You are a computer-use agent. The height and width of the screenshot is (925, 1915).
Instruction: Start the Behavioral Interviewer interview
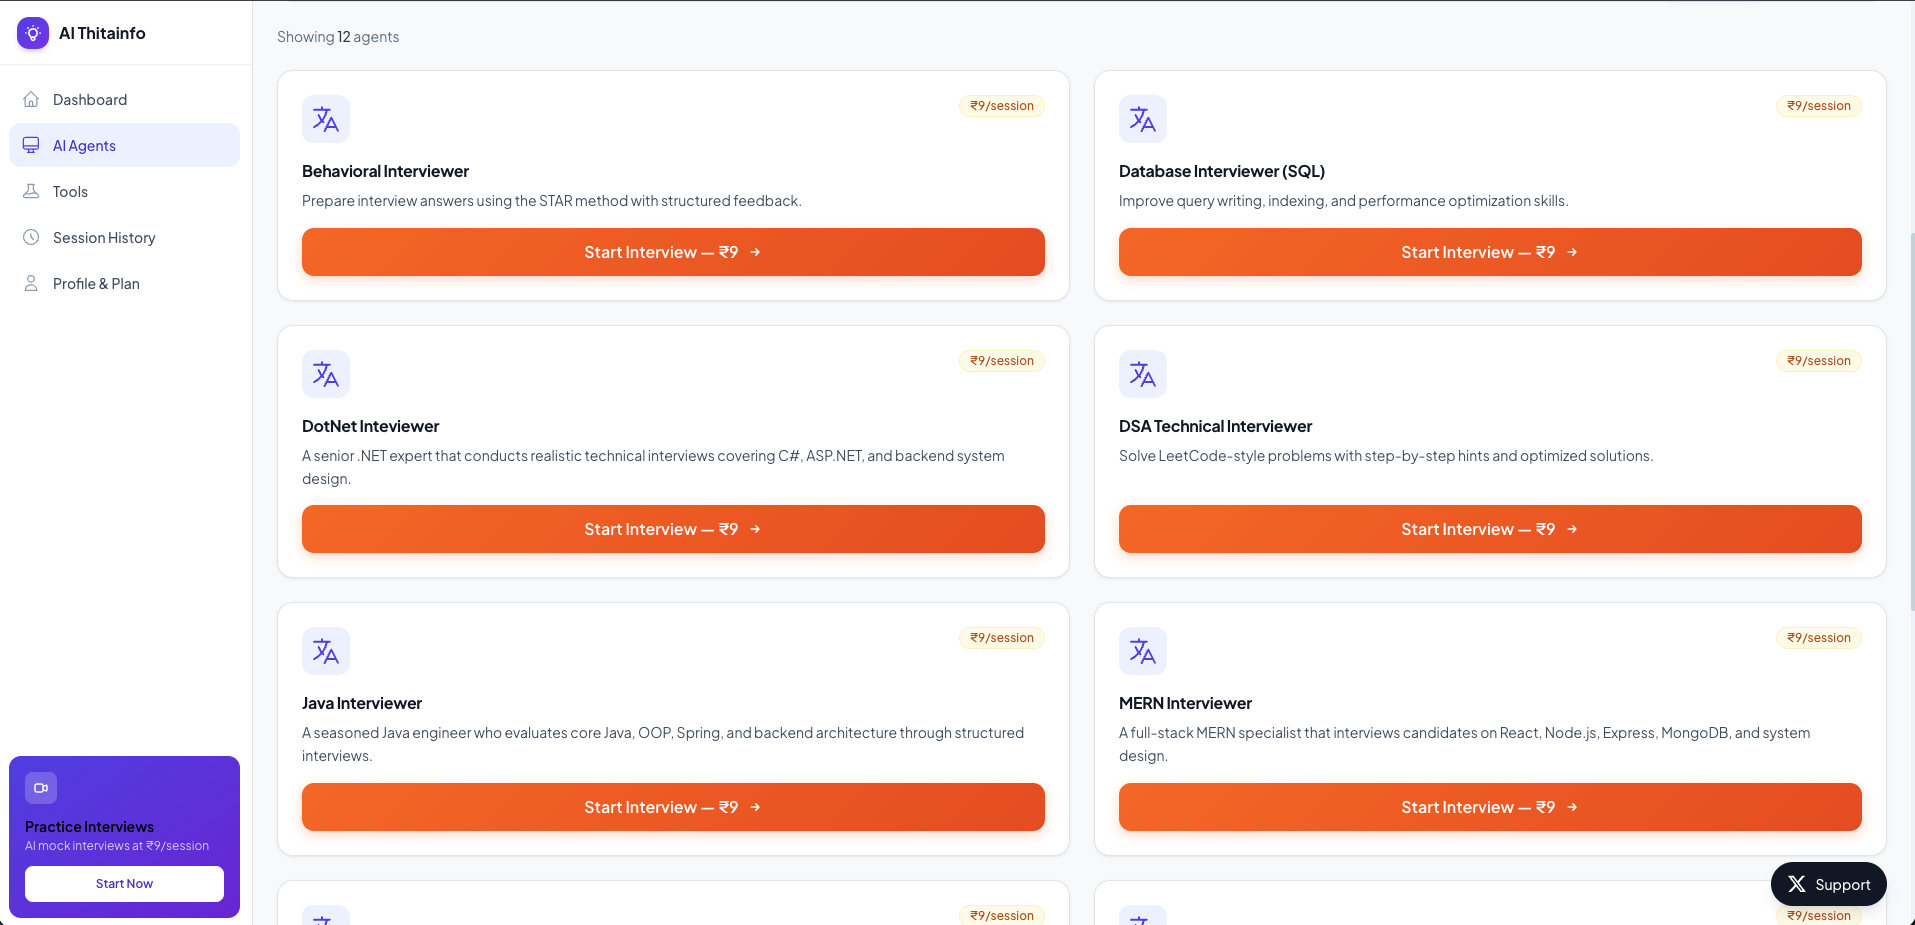tap(673, 252)
